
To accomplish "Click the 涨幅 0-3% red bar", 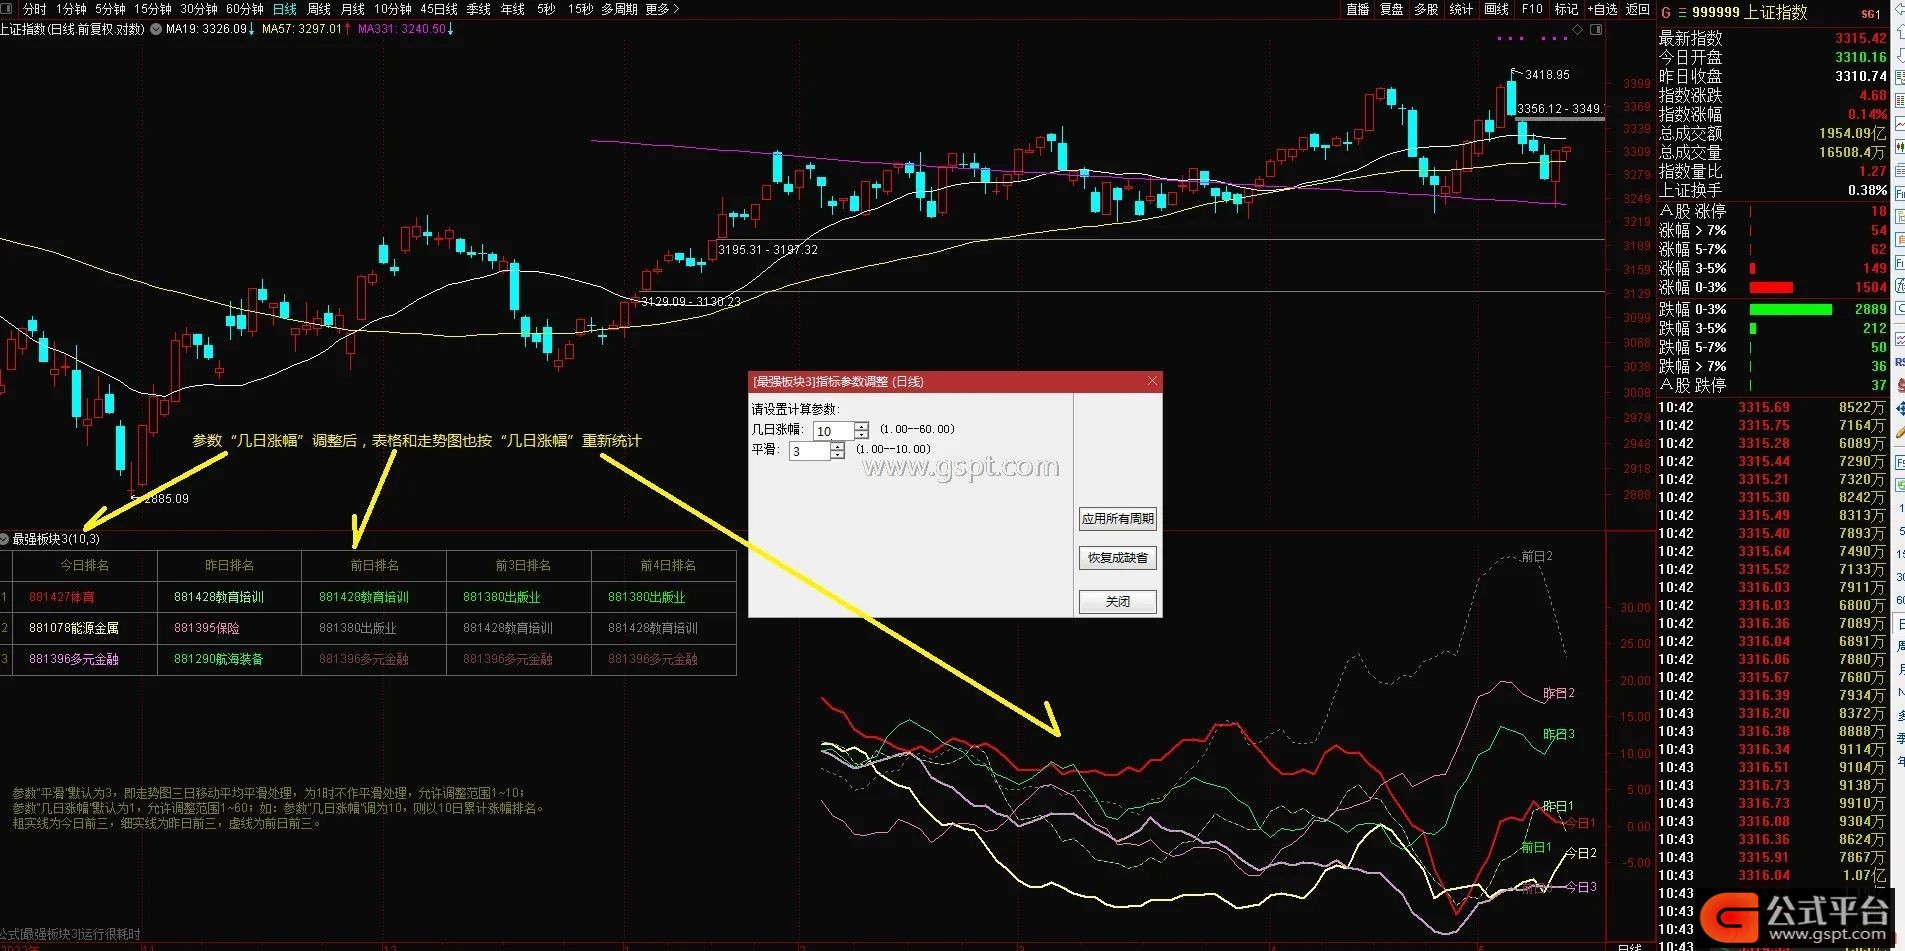I will pyautogui.click(x=1771, y=287).
